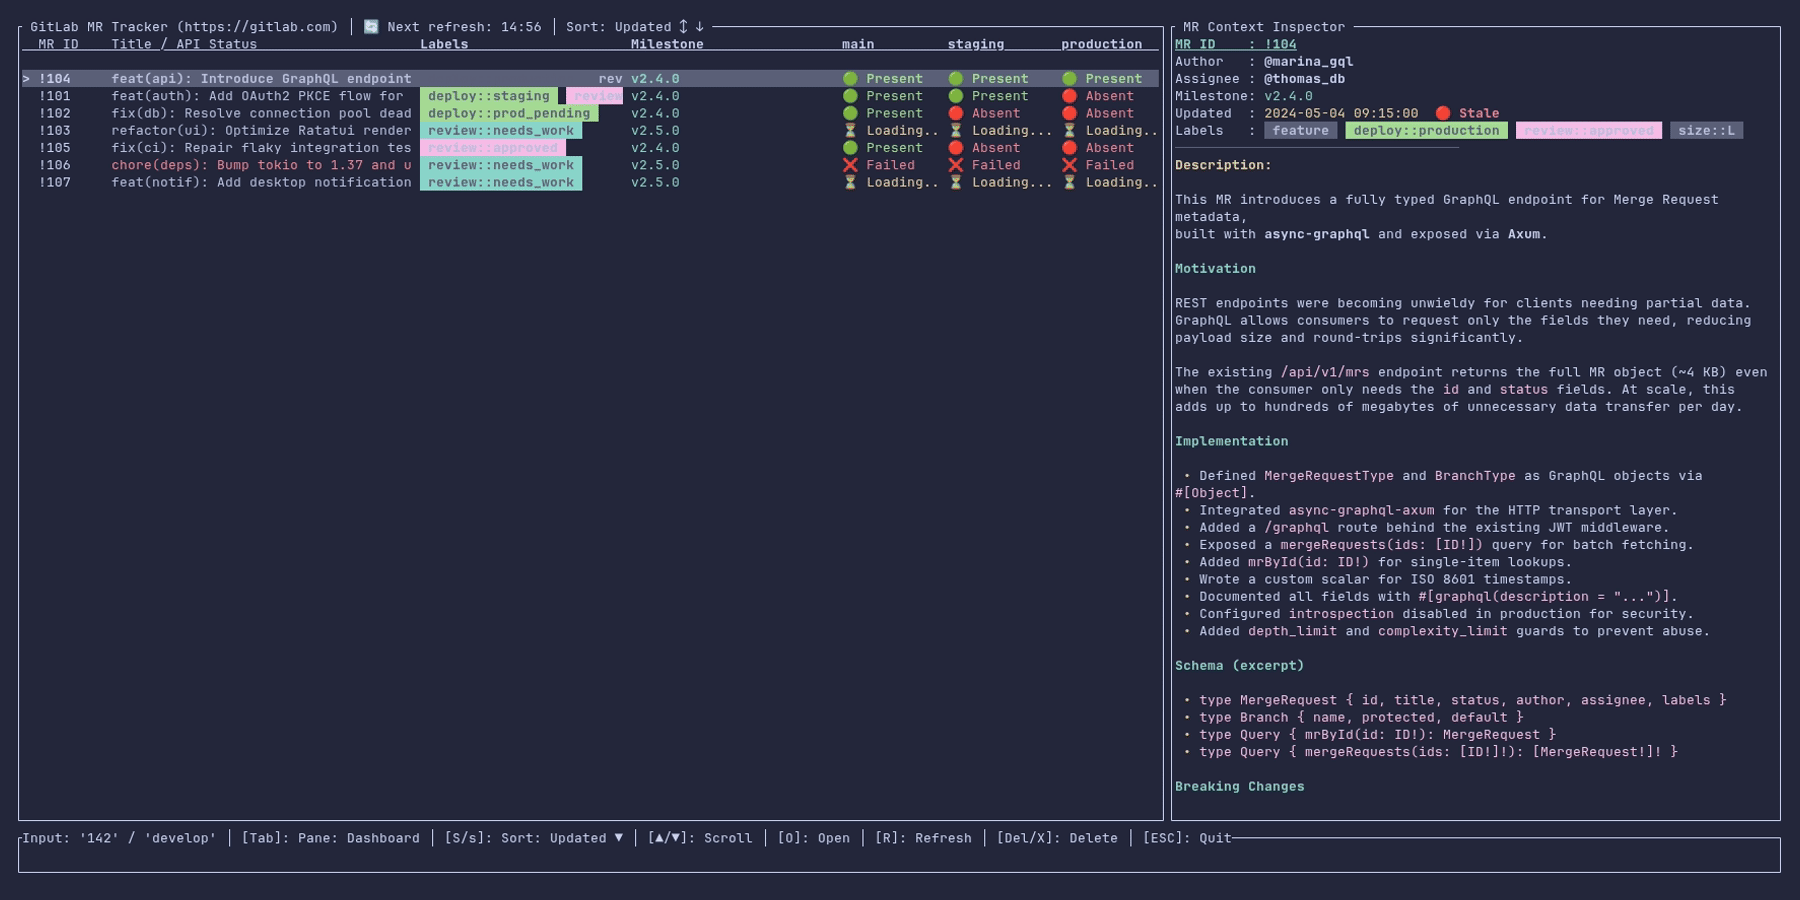Select row !106 chore(deps): Bump tokio
The width and height of the screenshot is (1800, 900).
590,165
